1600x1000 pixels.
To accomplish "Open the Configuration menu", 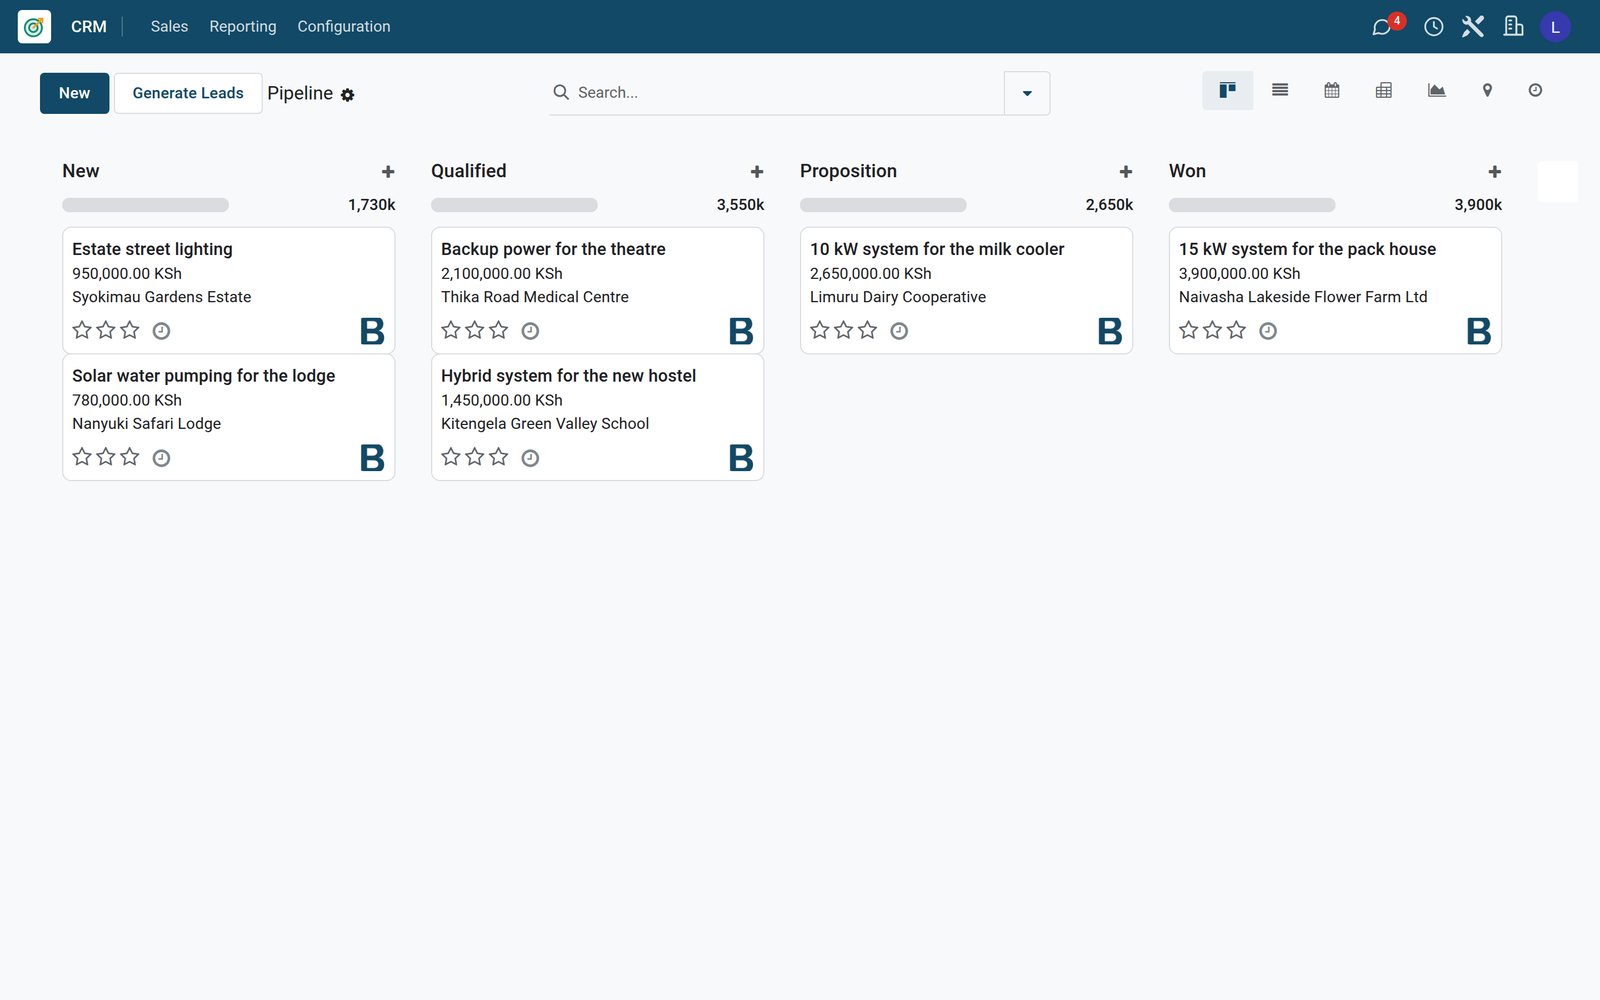I will coord(344,27).
